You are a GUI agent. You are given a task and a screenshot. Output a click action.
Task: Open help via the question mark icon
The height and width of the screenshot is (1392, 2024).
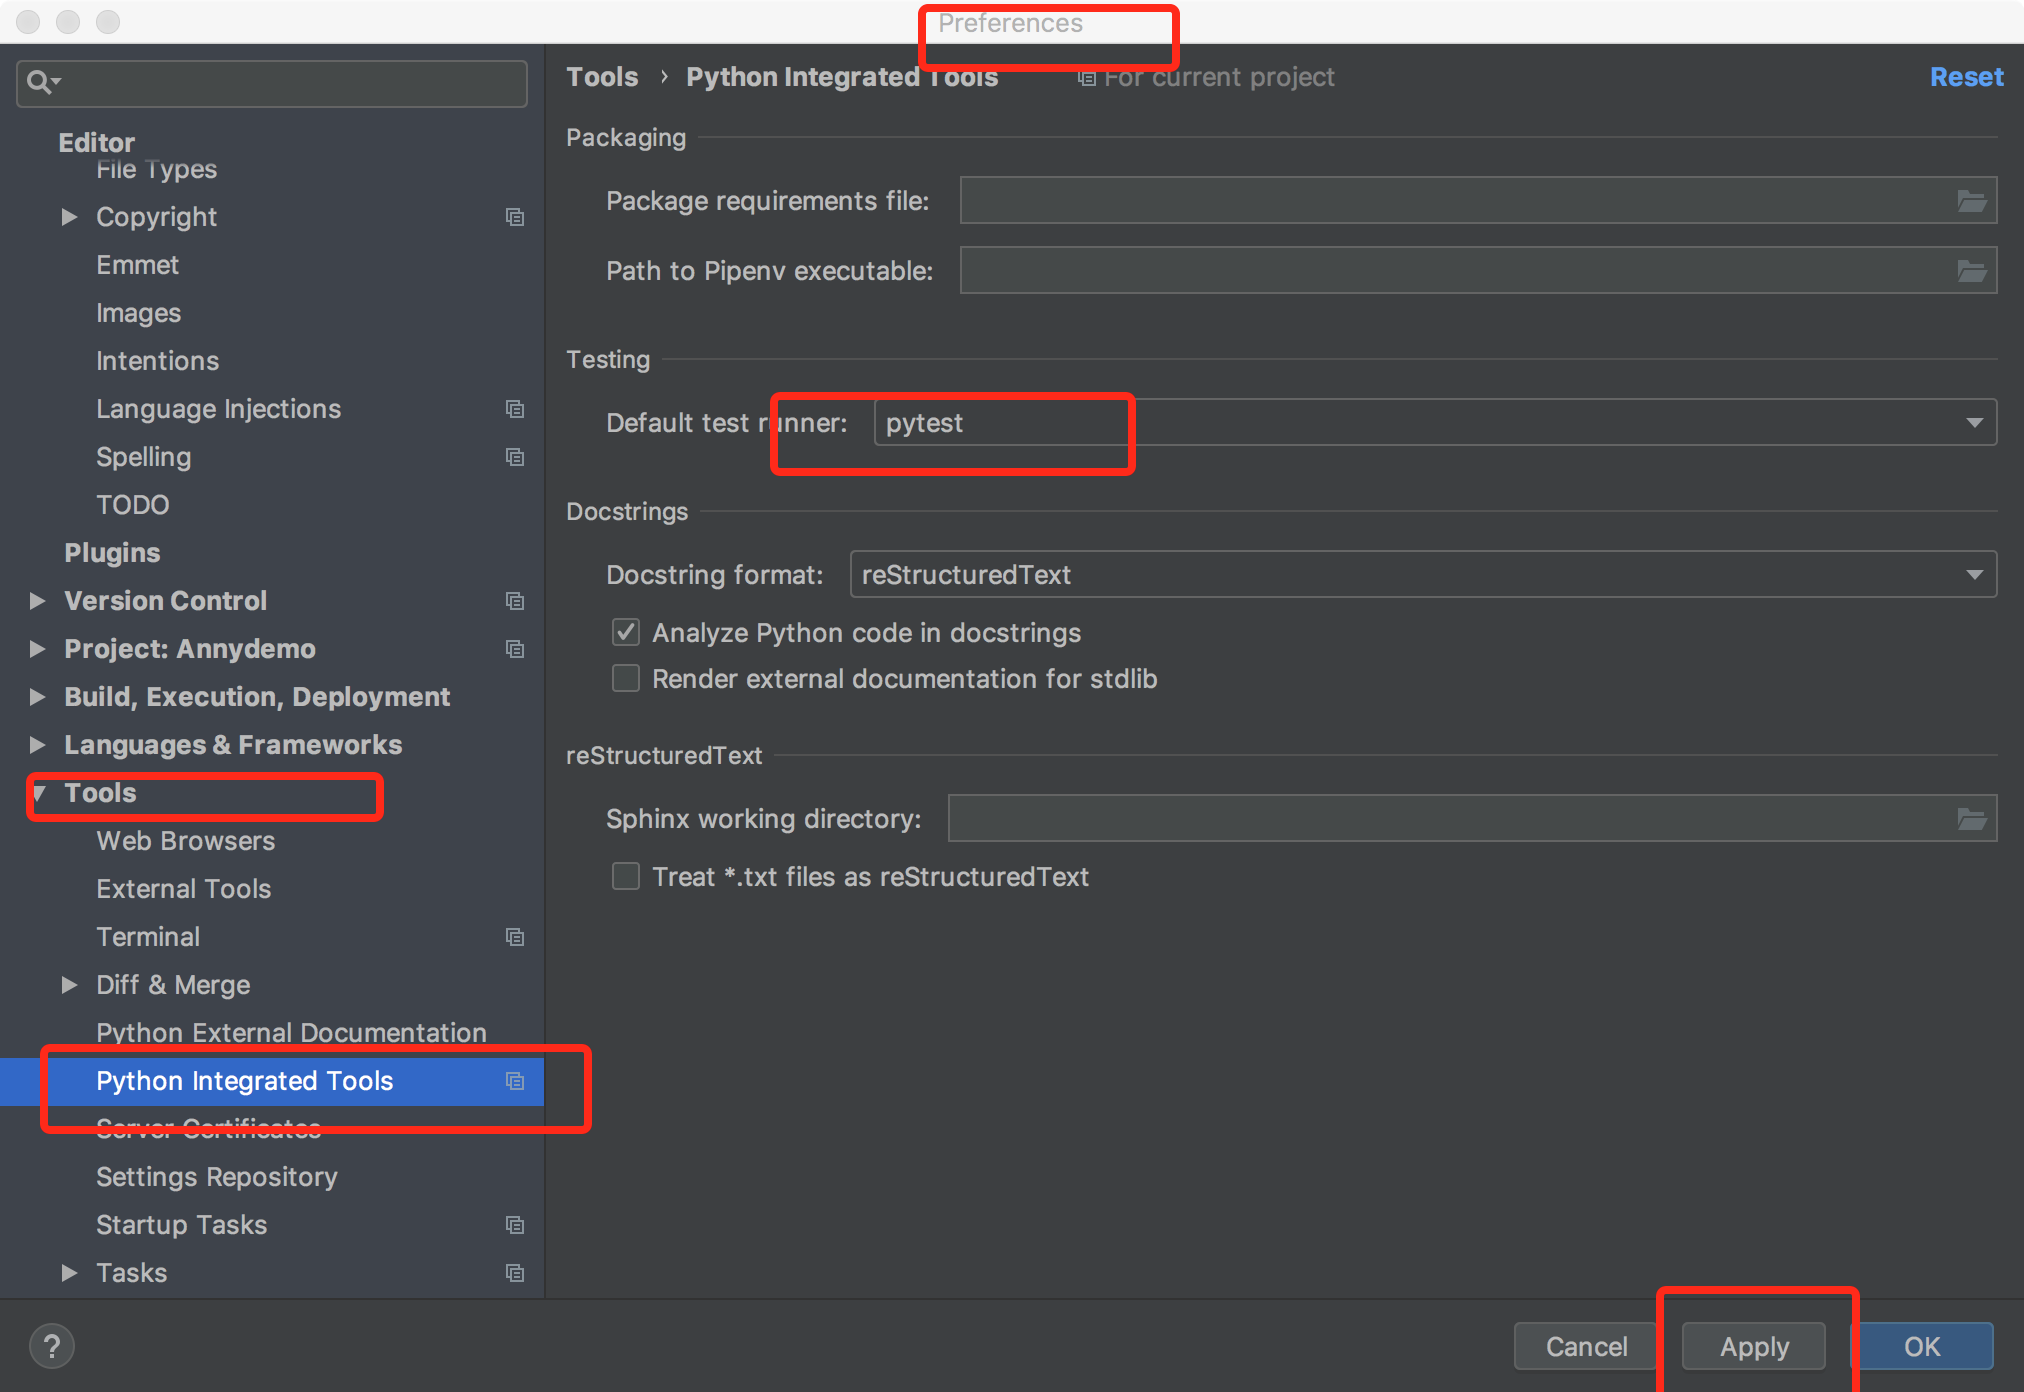[51, 1346]
